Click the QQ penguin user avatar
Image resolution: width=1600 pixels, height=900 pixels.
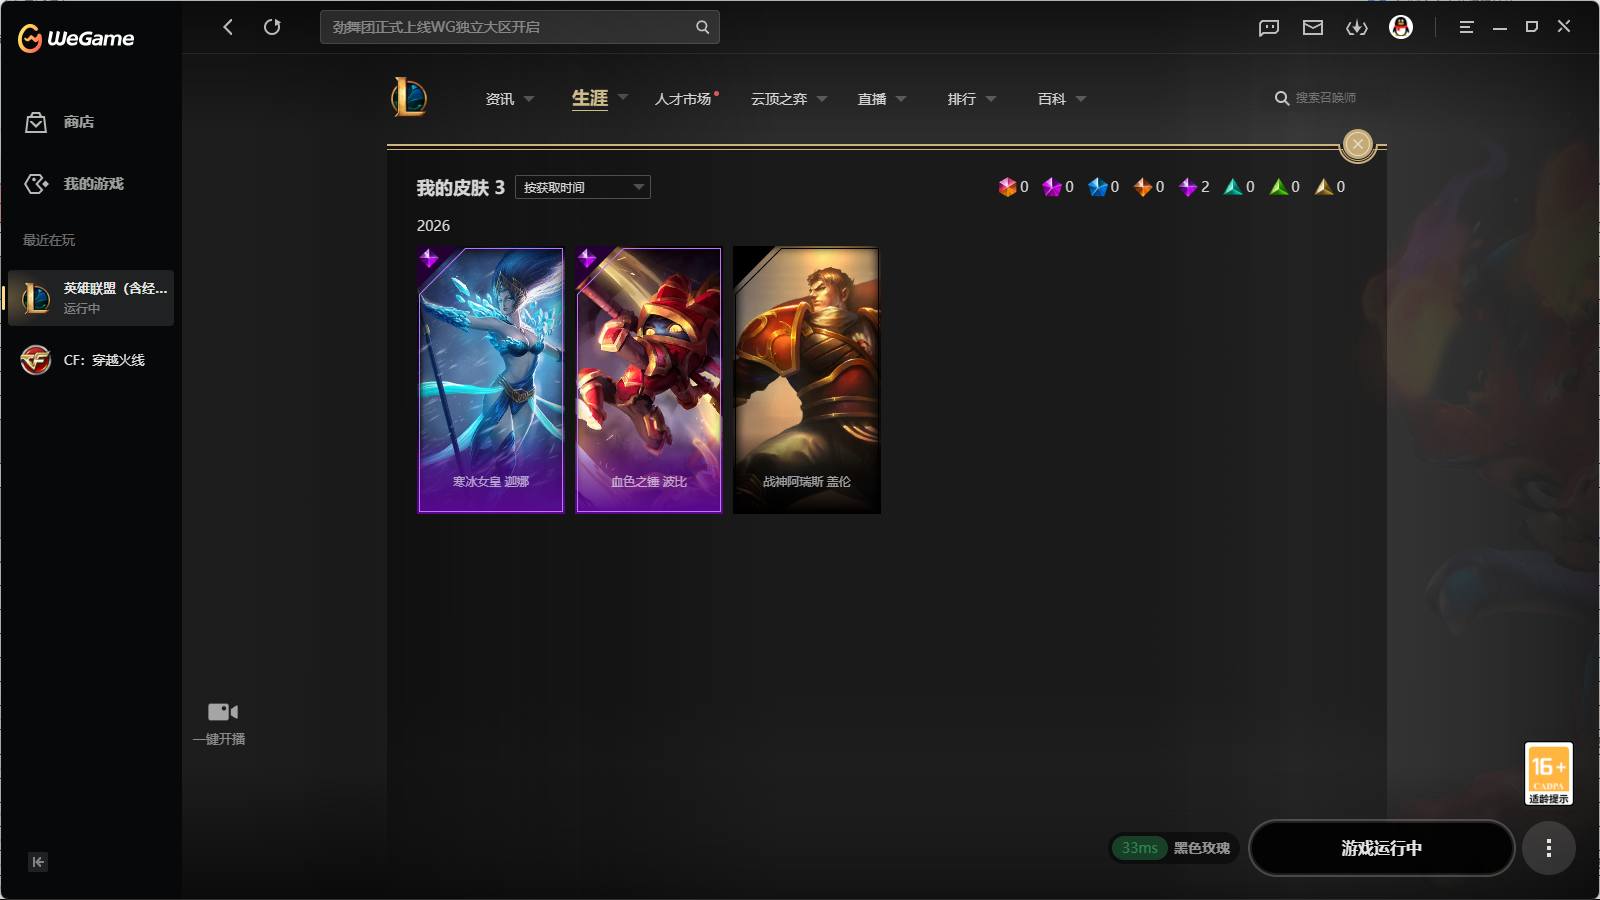pyautogui.click(x=1401, y=27)
